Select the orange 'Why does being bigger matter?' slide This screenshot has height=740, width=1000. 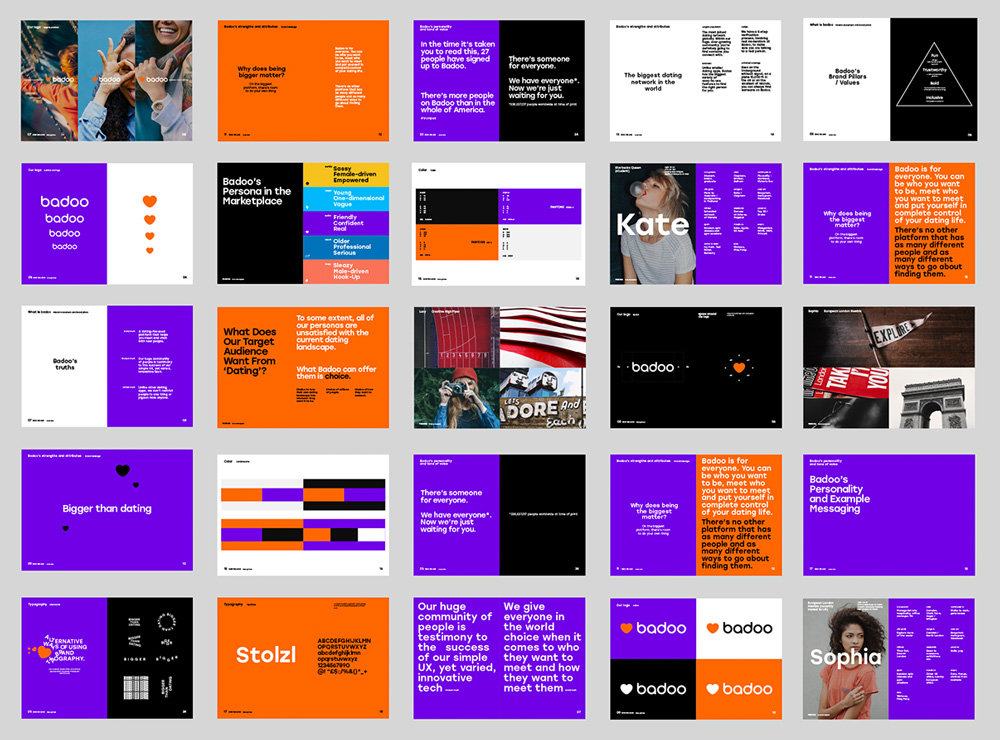tap(303, 80)
